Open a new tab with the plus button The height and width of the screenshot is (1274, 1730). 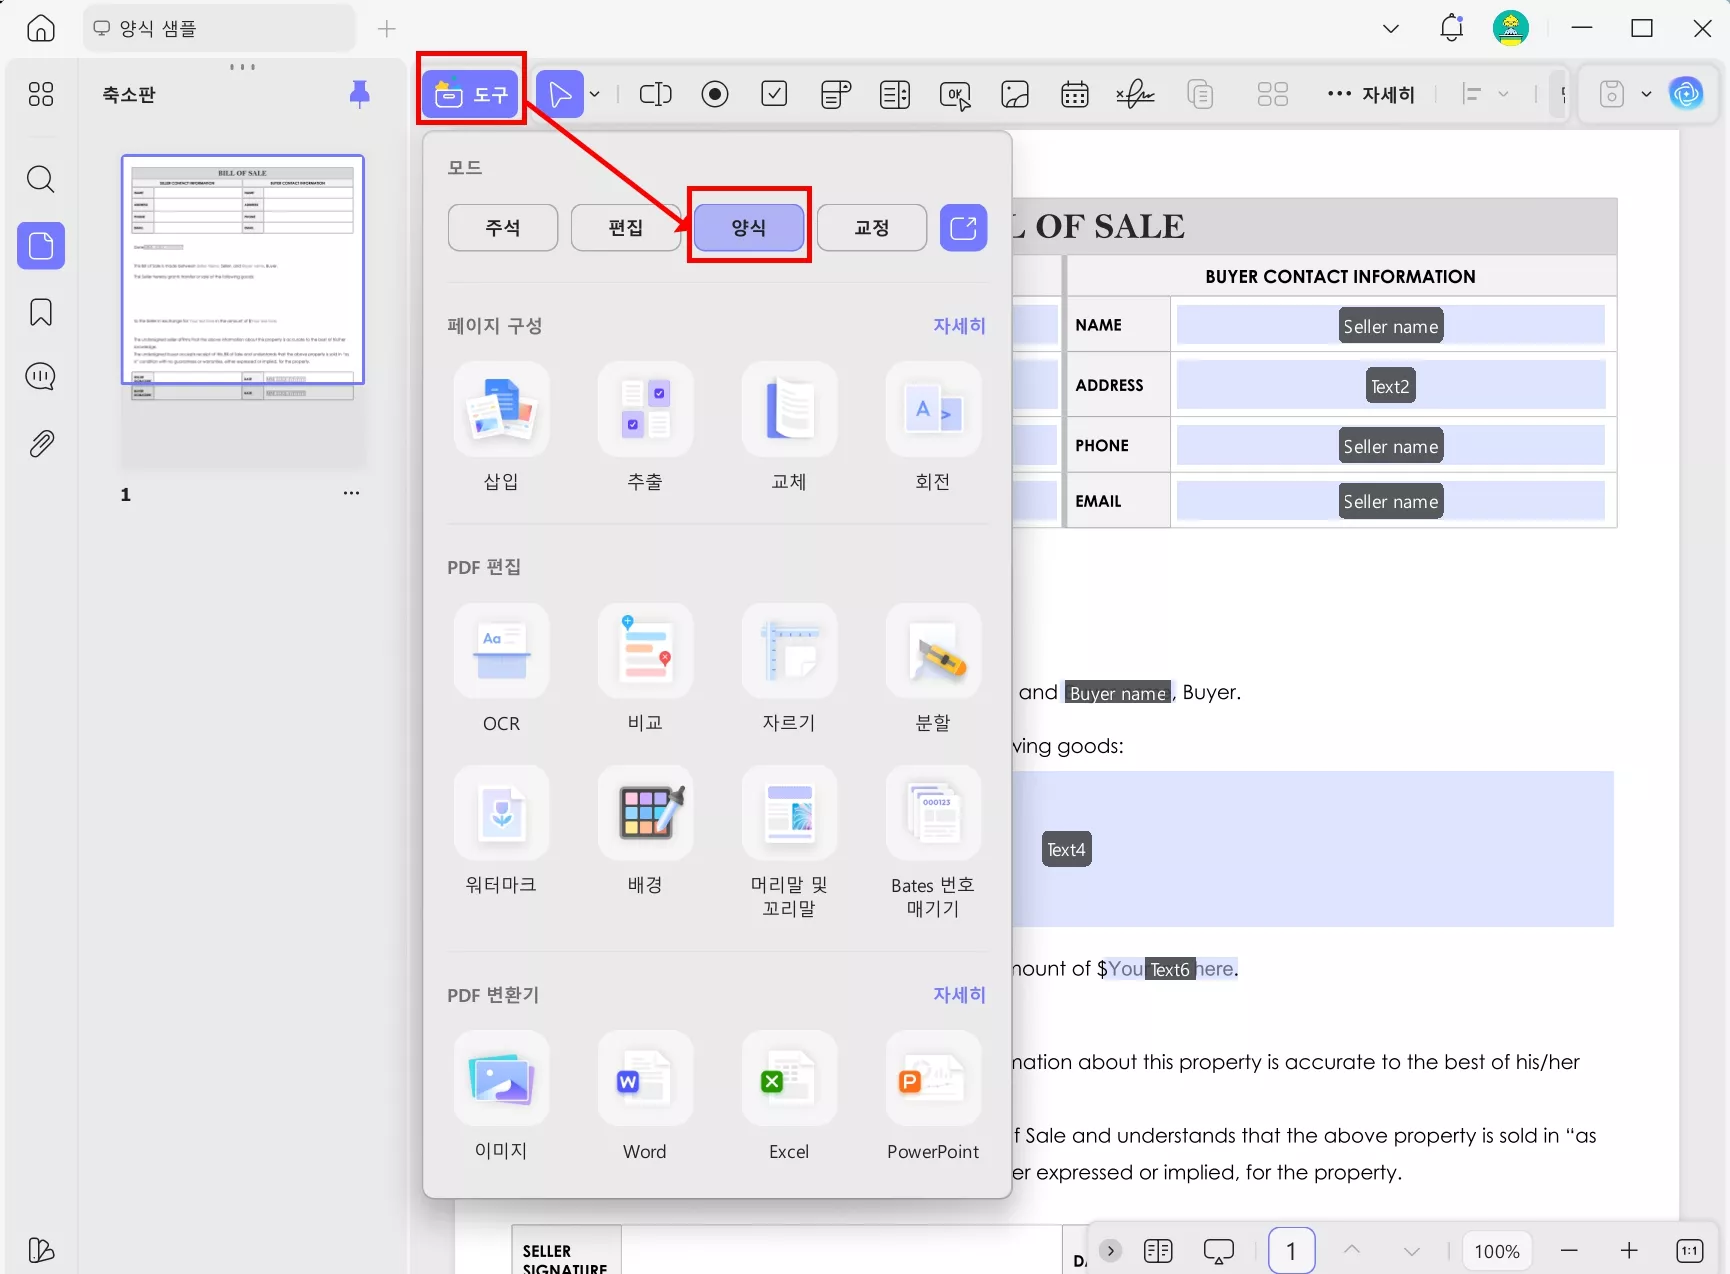[387, 29]
